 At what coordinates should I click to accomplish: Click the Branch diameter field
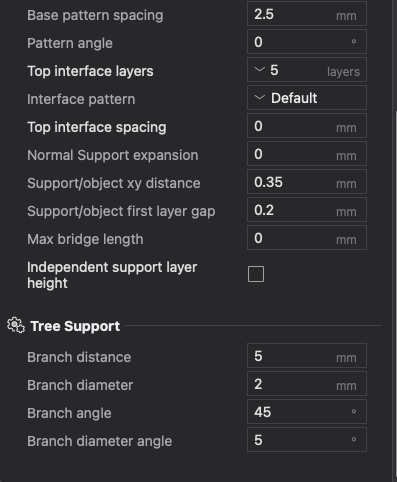click(x=307, y=384)
